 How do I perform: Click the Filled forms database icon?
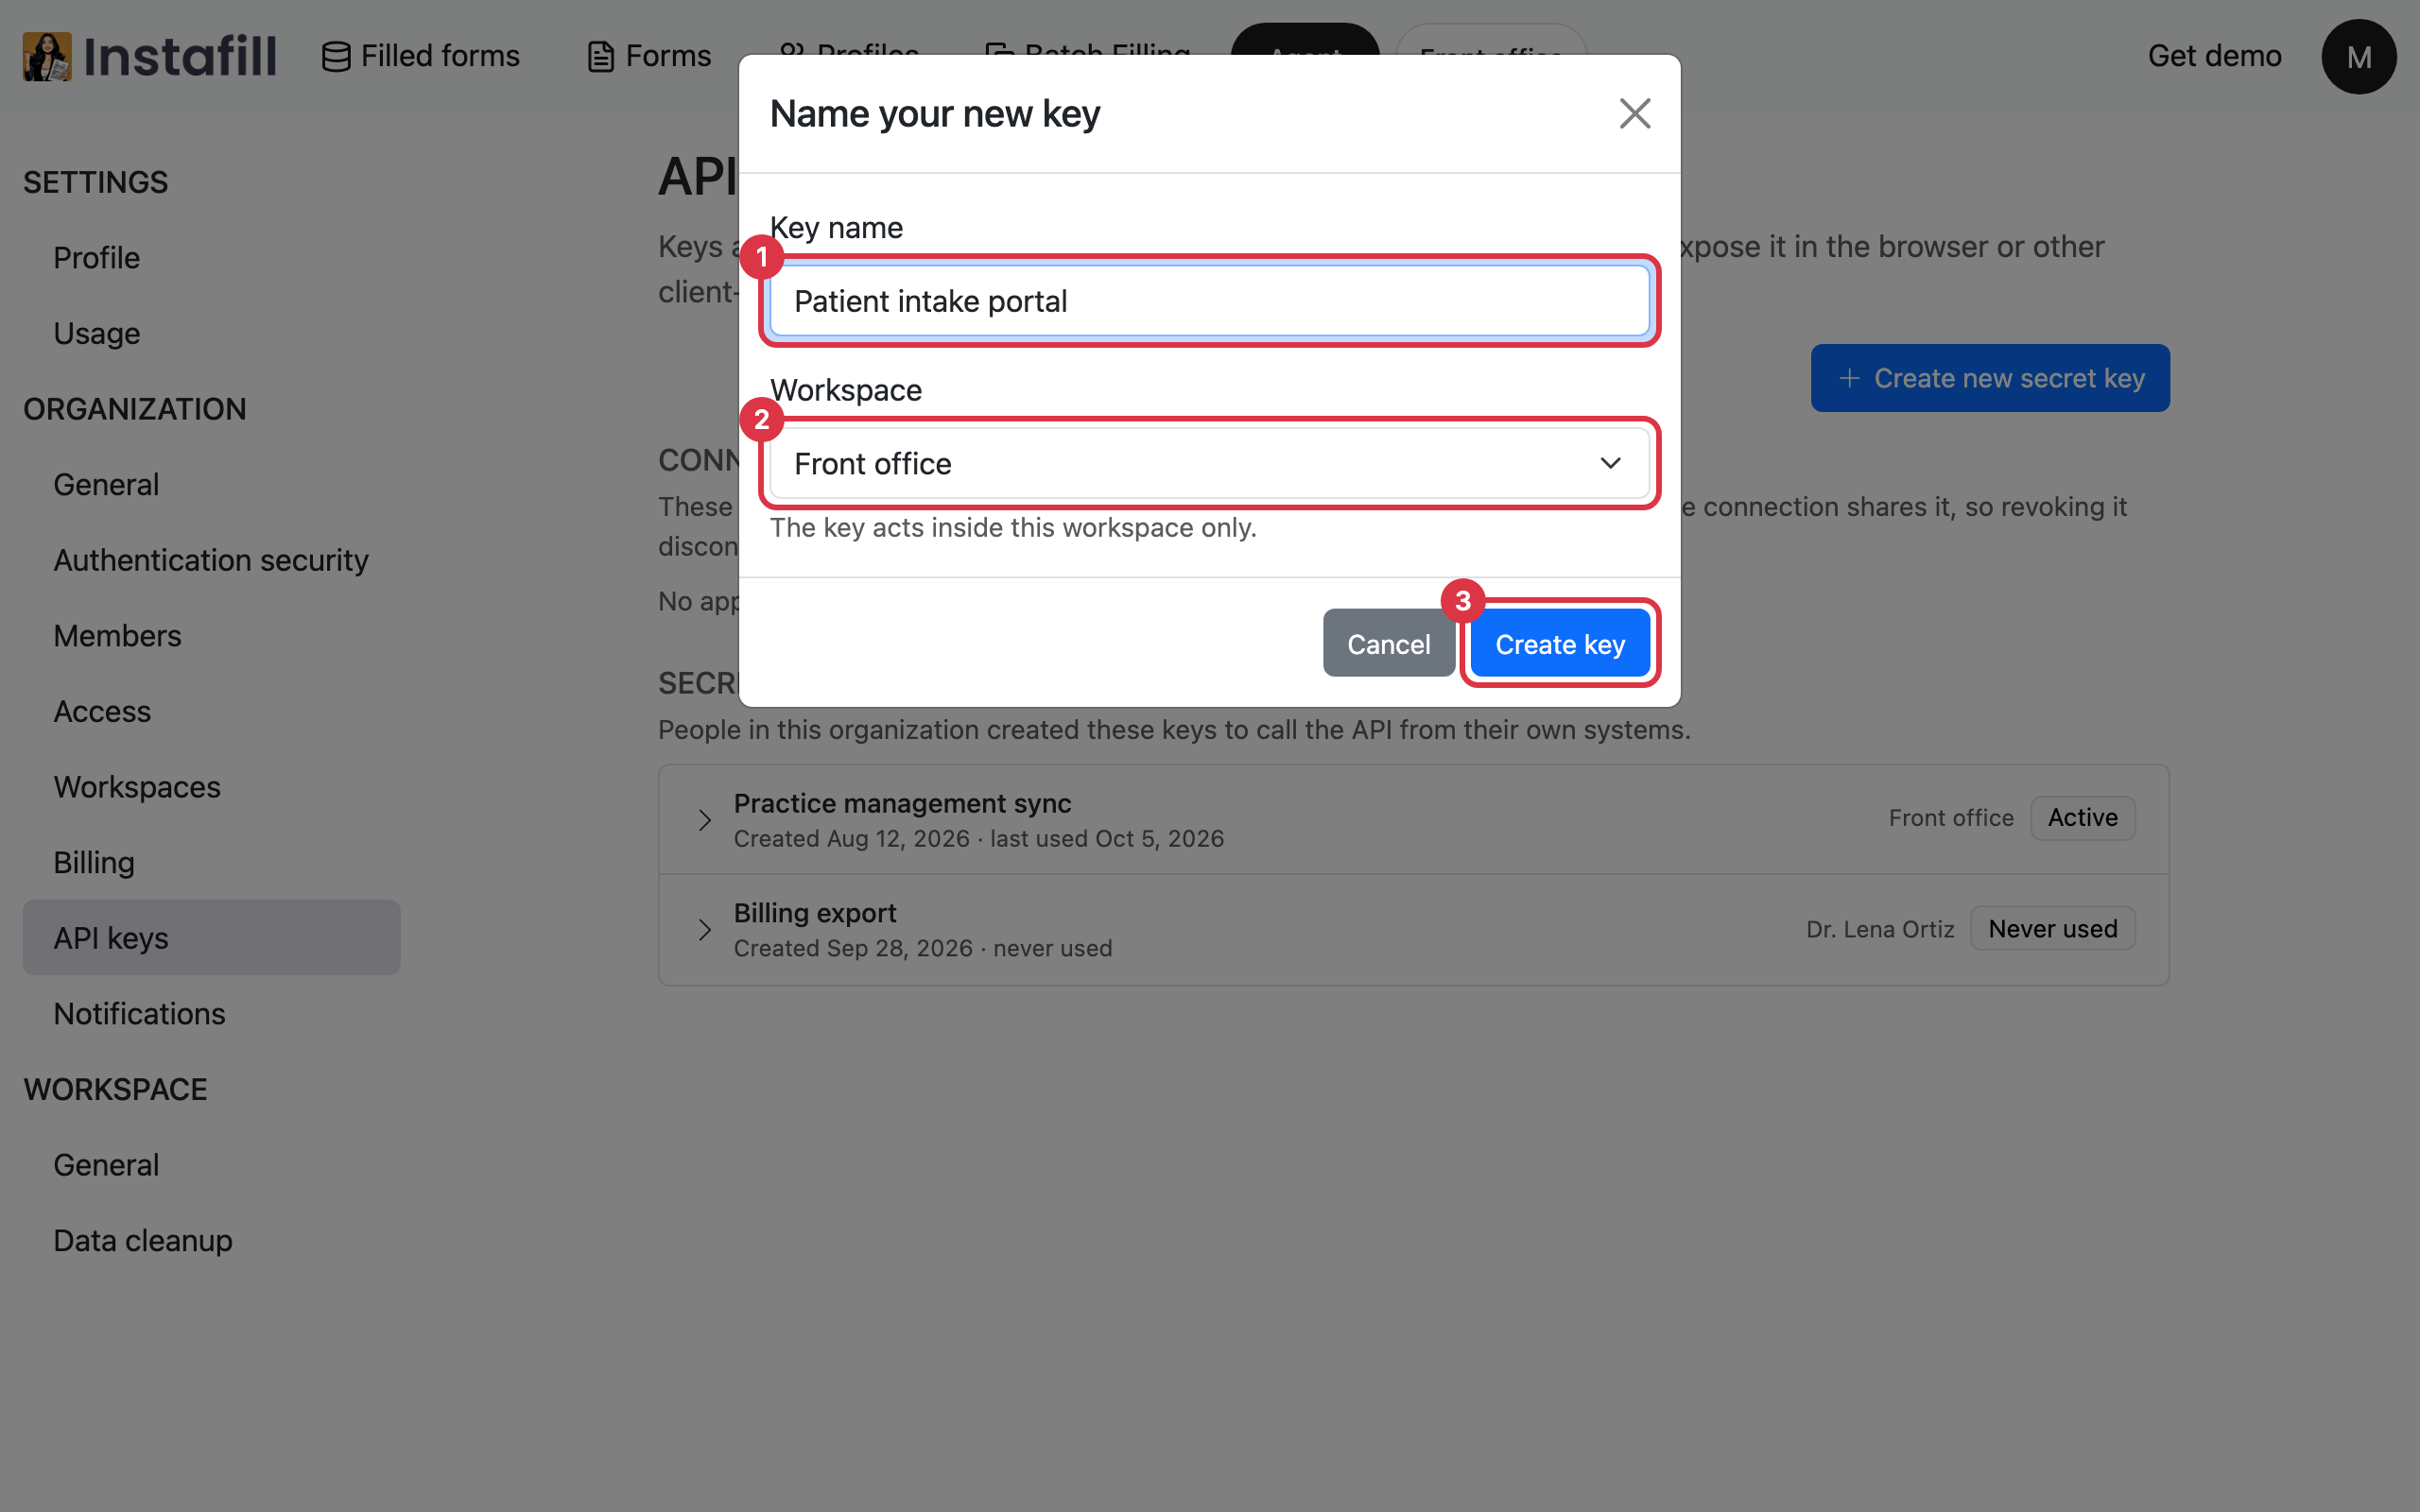coord(336,57)
